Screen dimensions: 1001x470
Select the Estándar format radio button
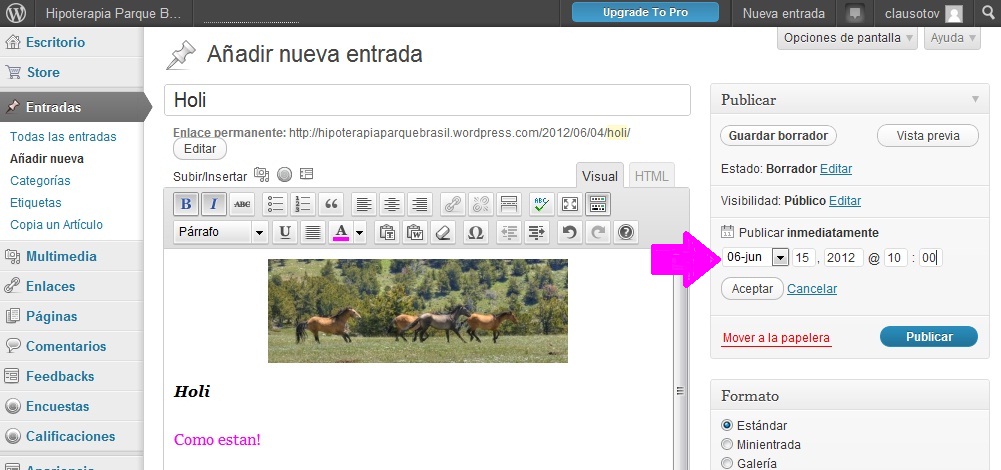pyautogui.click(x=727, y=425)
